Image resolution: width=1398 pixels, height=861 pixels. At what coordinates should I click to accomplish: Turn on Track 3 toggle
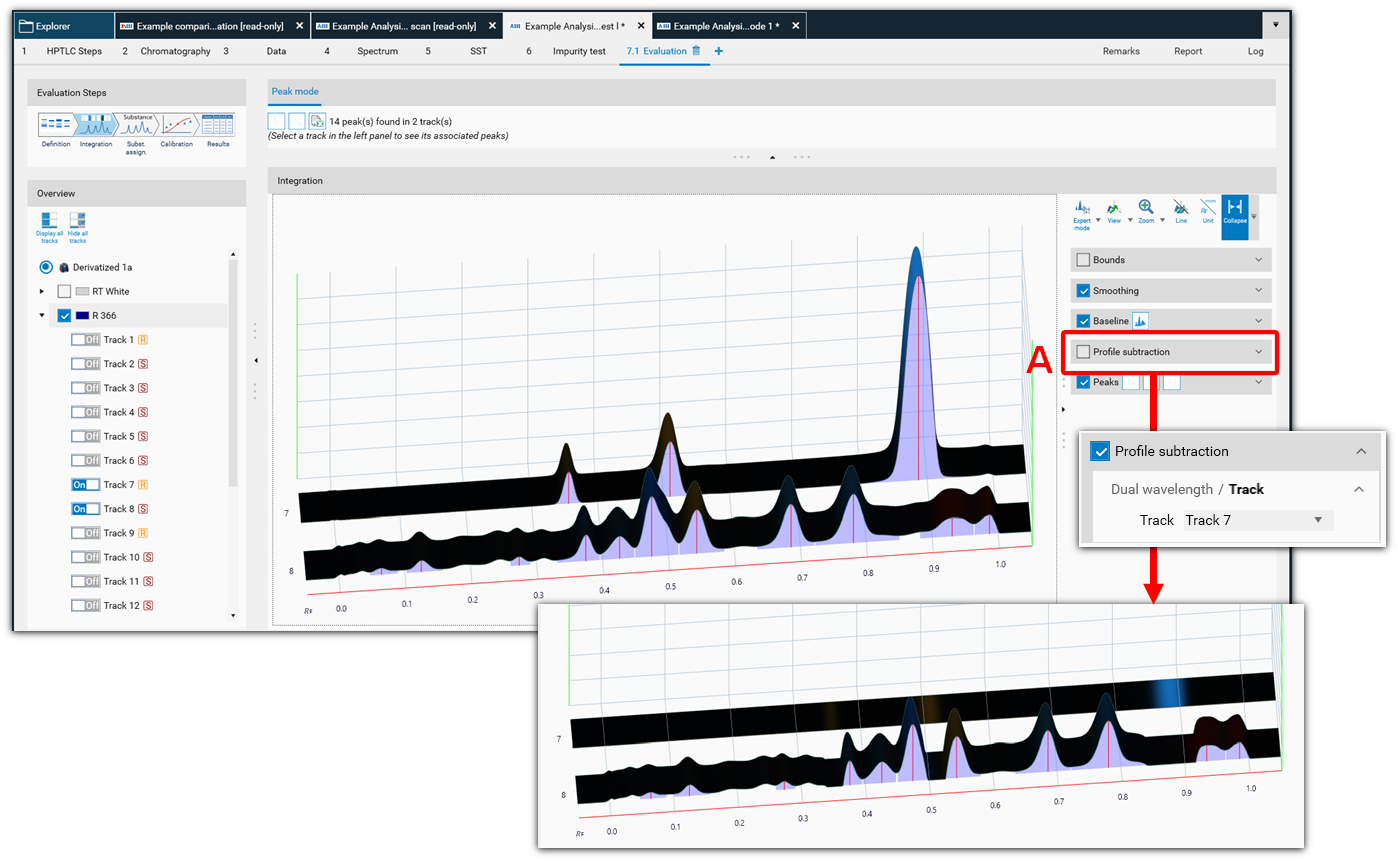(85, 388)
